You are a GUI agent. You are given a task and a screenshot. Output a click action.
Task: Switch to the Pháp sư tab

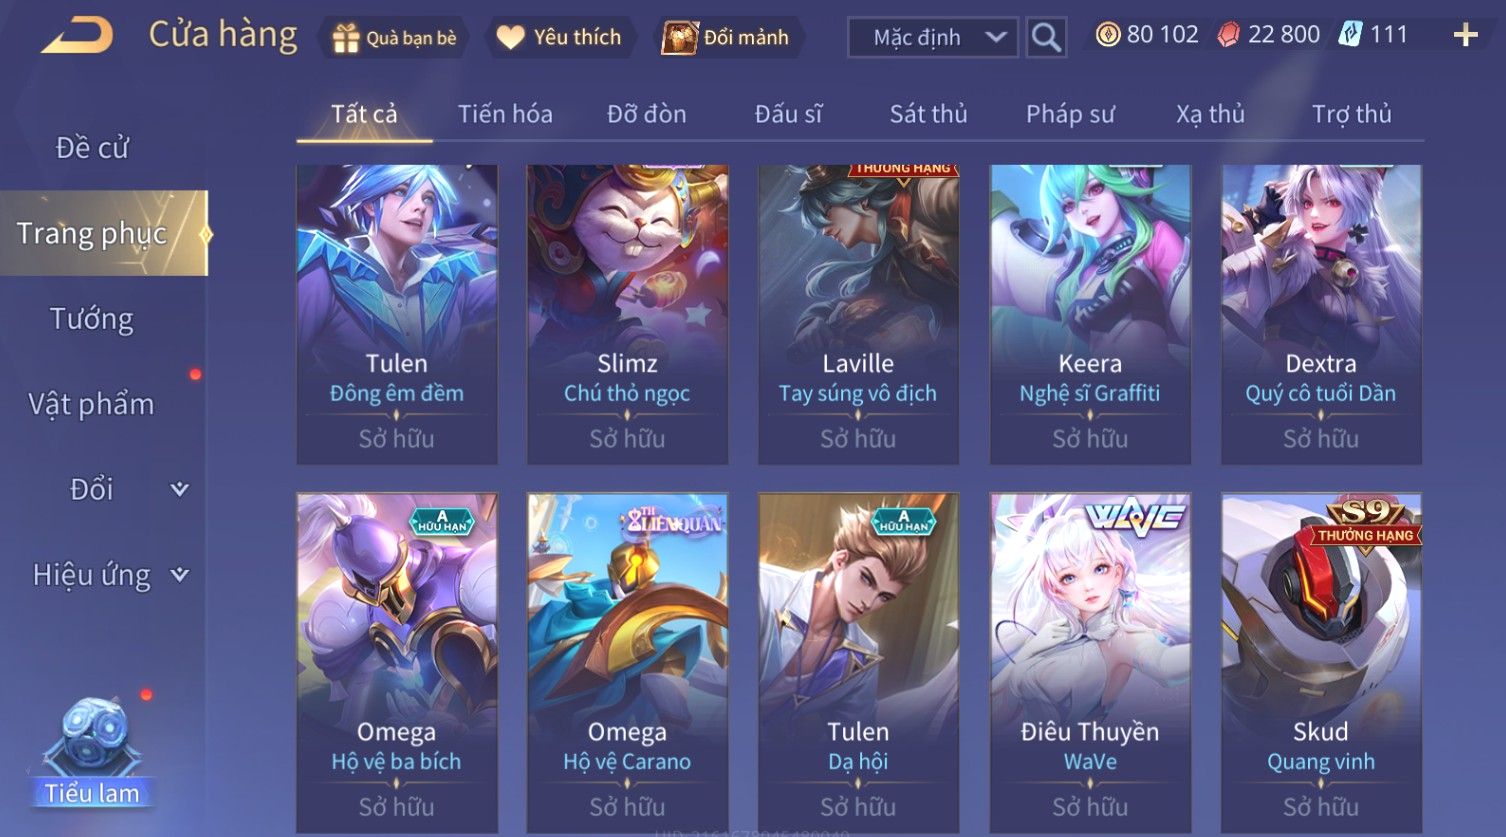tap(1070, 114)
